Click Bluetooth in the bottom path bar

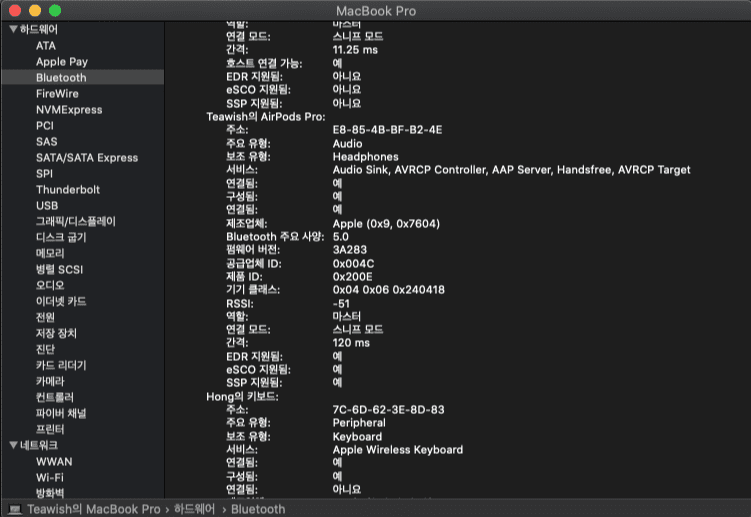click(258, 509)
